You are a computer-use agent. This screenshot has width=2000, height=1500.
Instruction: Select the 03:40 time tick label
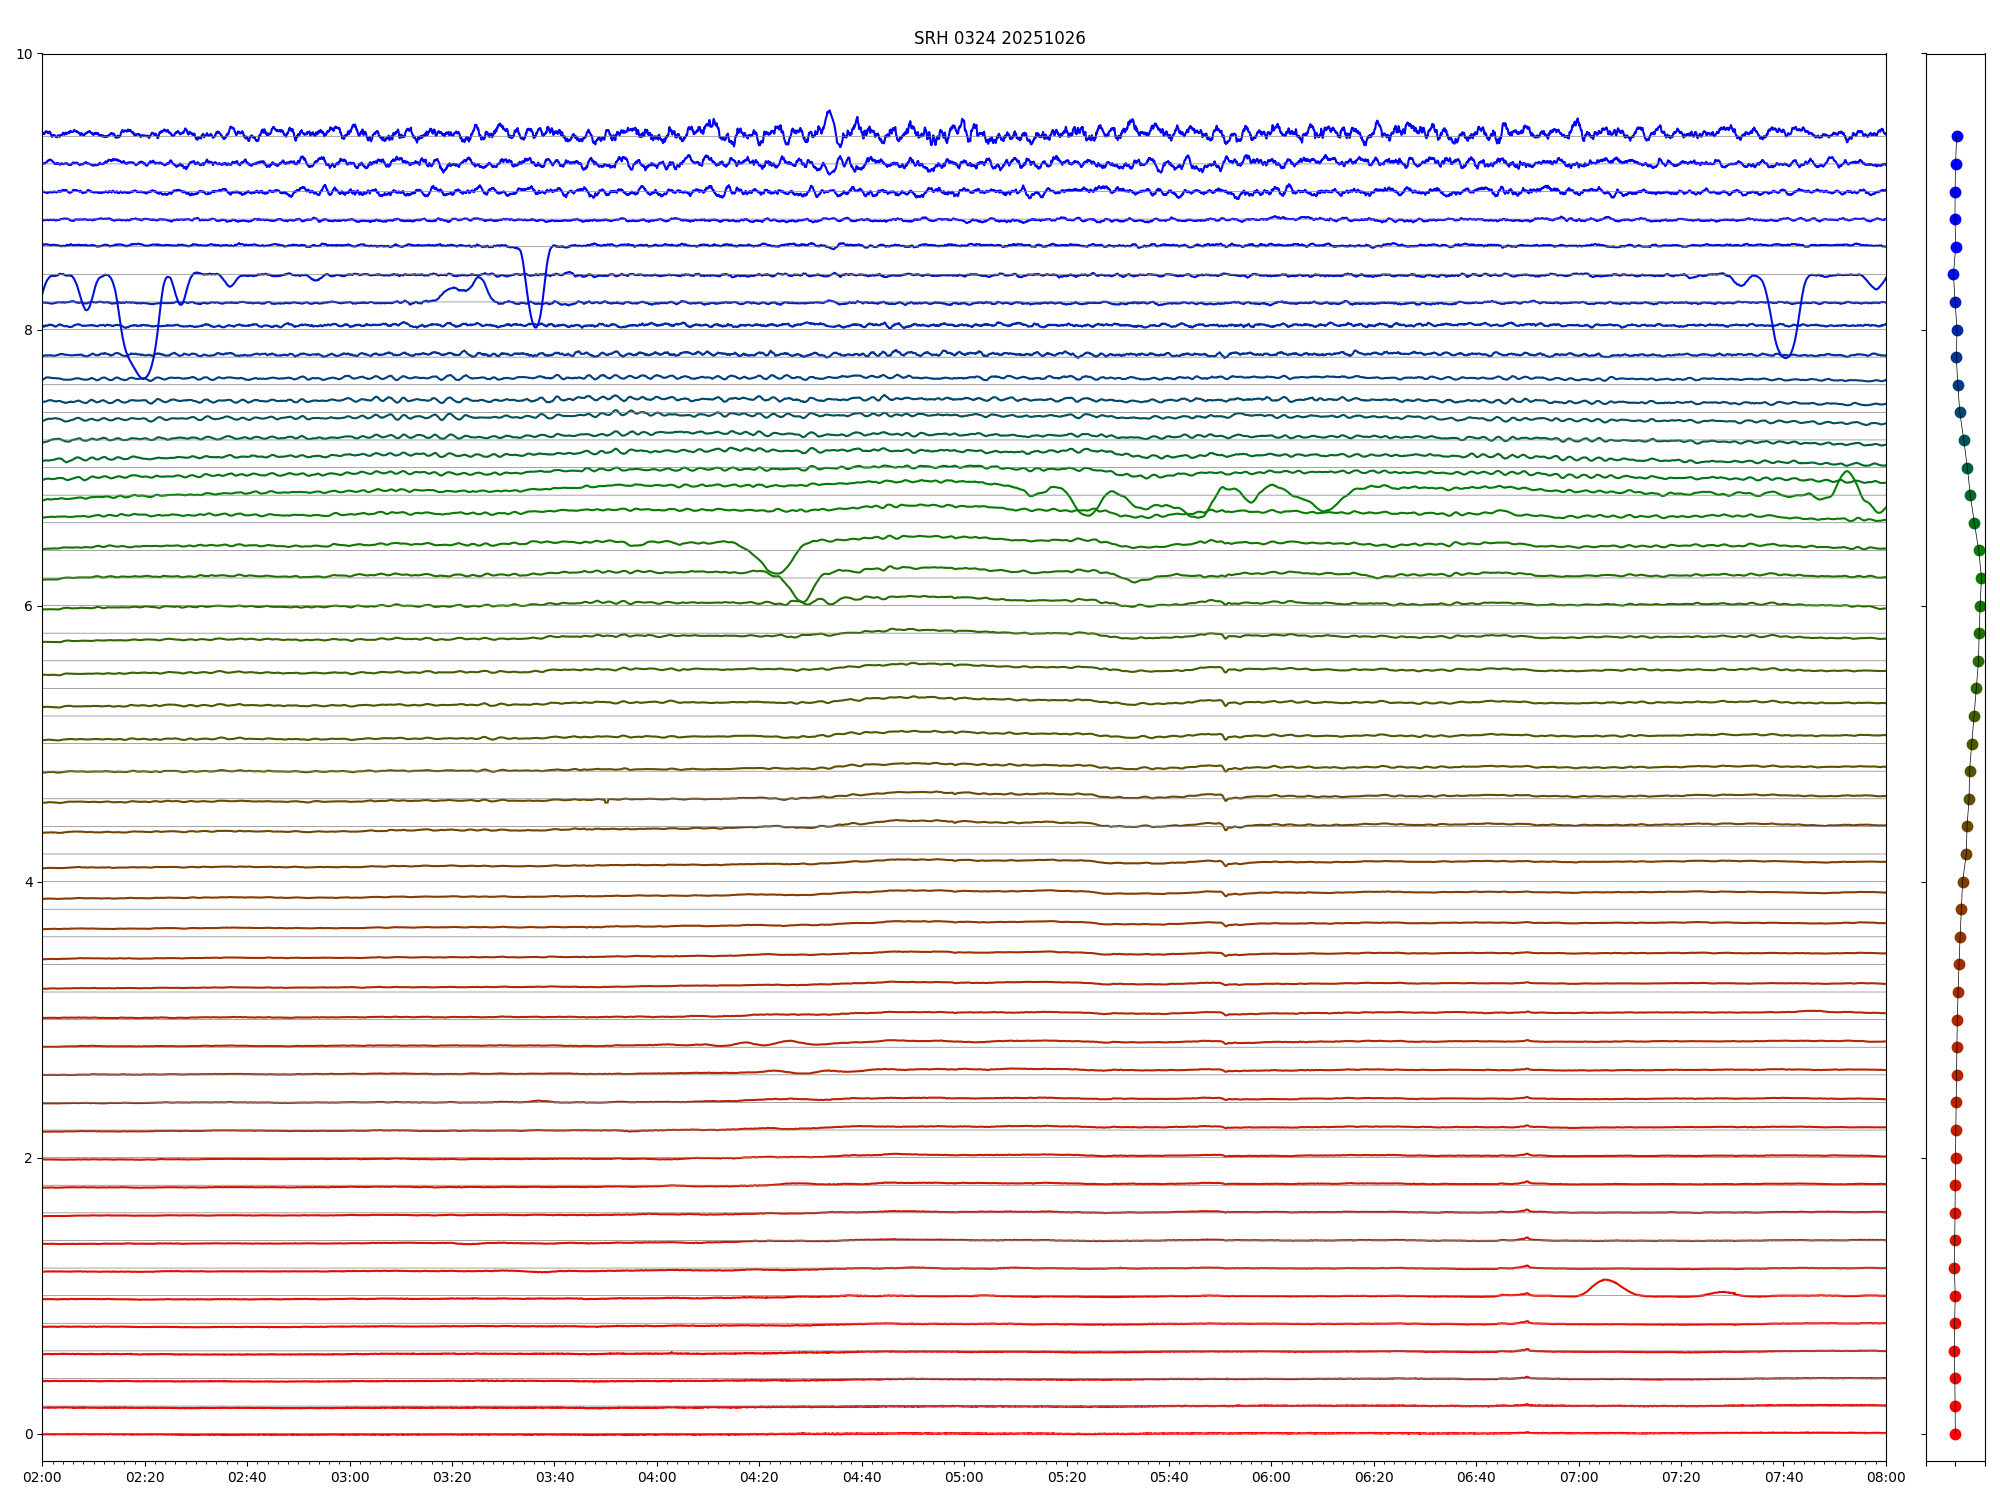coord(554,1477)
